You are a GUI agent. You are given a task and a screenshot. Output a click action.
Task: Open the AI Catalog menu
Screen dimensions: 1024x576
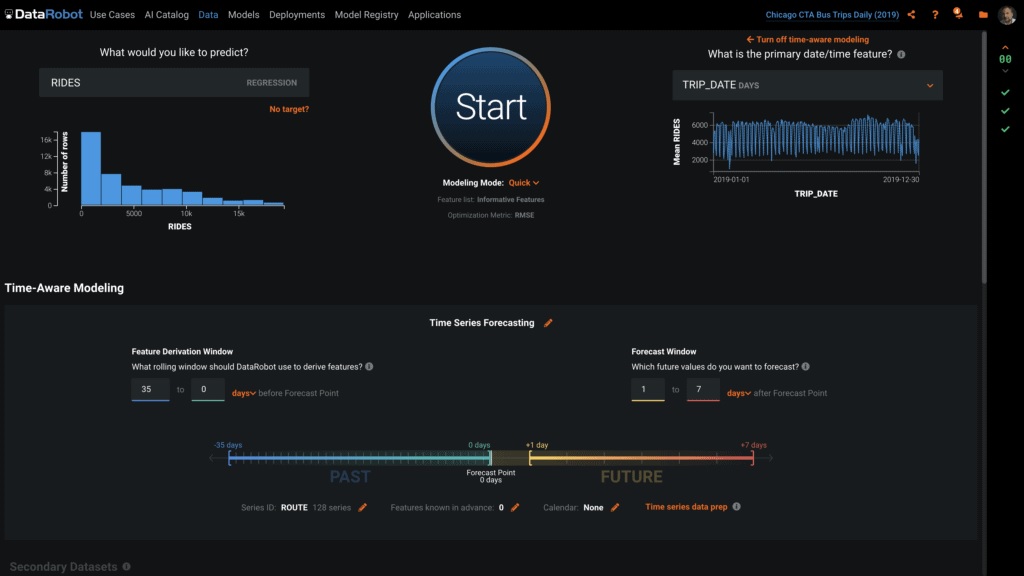click(x=166, y=14)
